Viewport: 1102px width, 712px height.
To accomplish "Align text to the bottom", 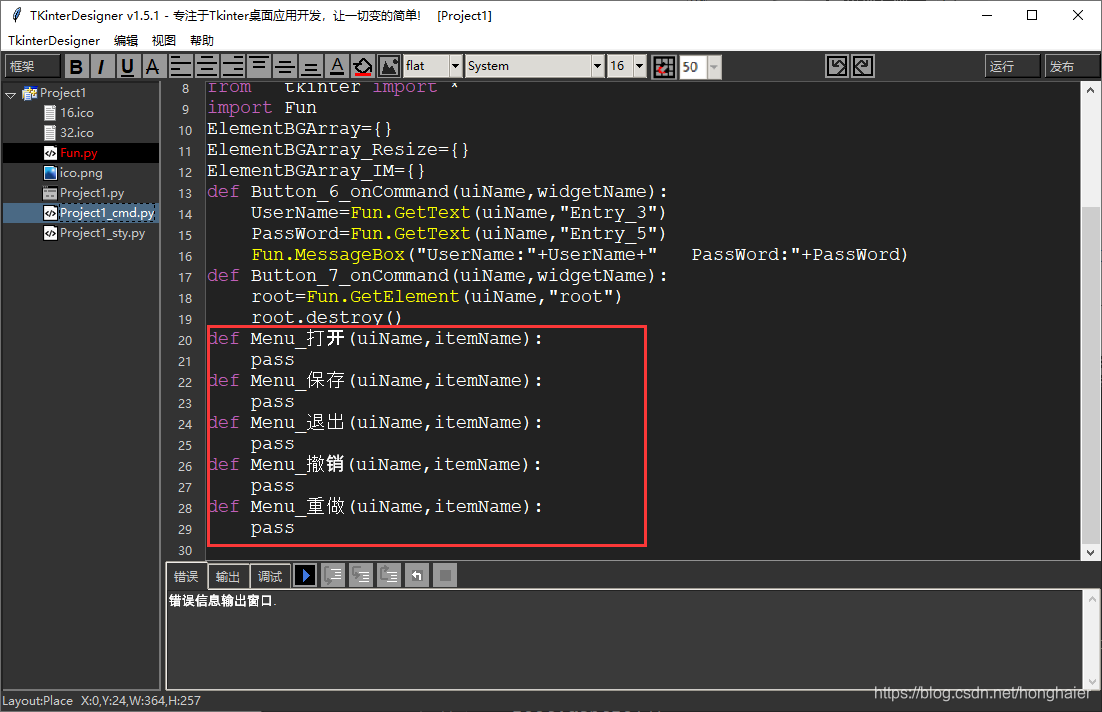I will pos(311,67).
